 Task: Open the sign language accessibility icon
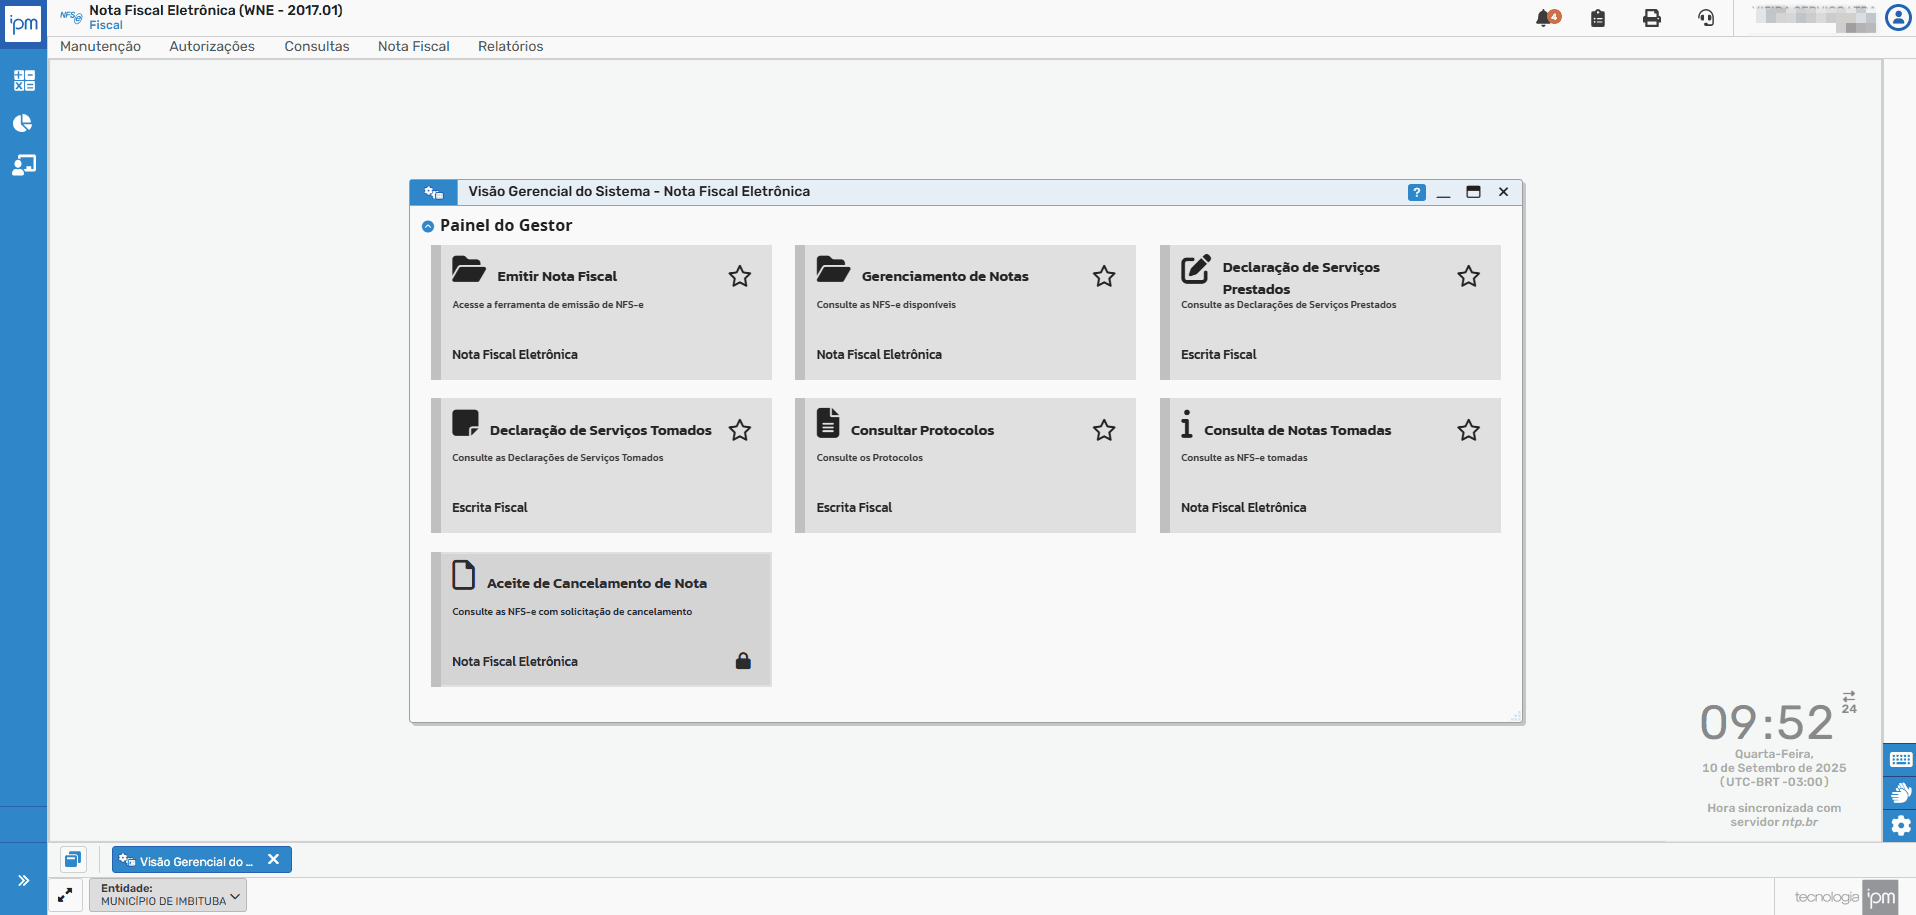coord(1900,793)
